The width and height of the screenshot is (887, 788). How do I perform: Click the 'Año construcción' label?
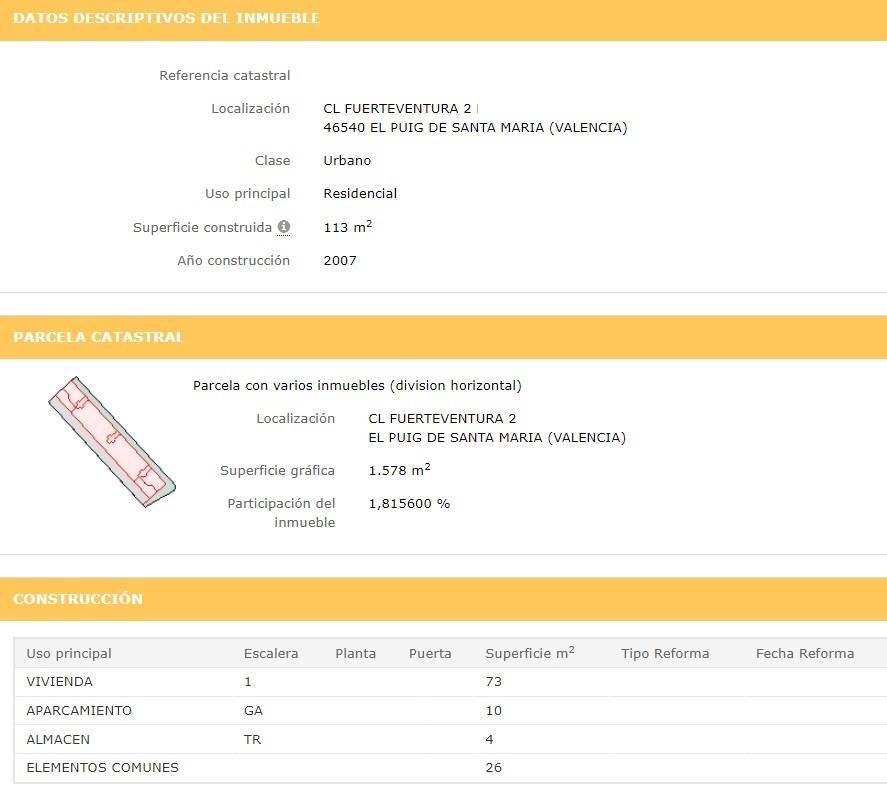(x=234, y=261)
